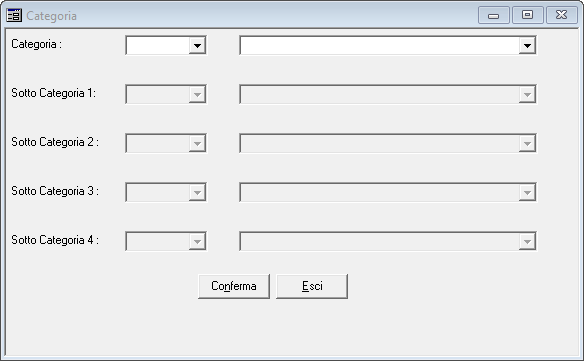The image size is (584, 361).
Task: Expand the Categoria description dropdown arrow
Action: pyautogui.click(x=527, y=45)
